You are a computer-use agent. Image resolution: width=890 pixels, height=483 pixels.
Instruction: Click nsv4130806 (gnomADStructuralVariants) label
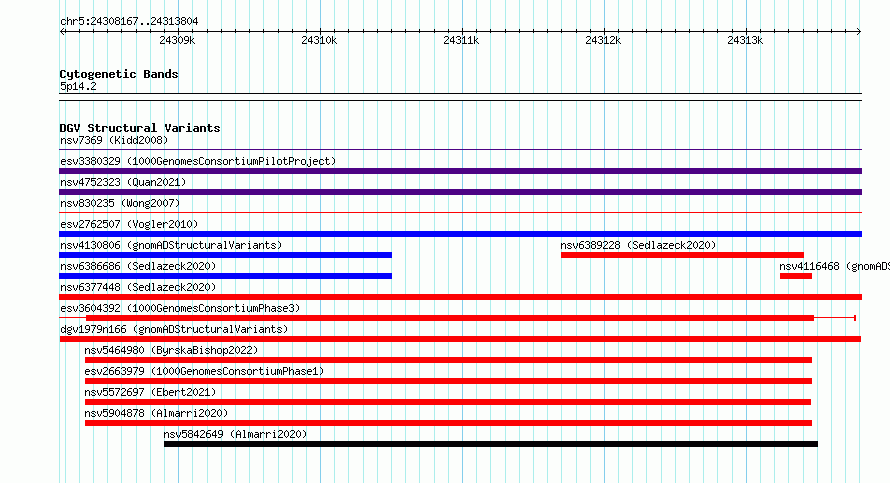(x=171, y=245)
